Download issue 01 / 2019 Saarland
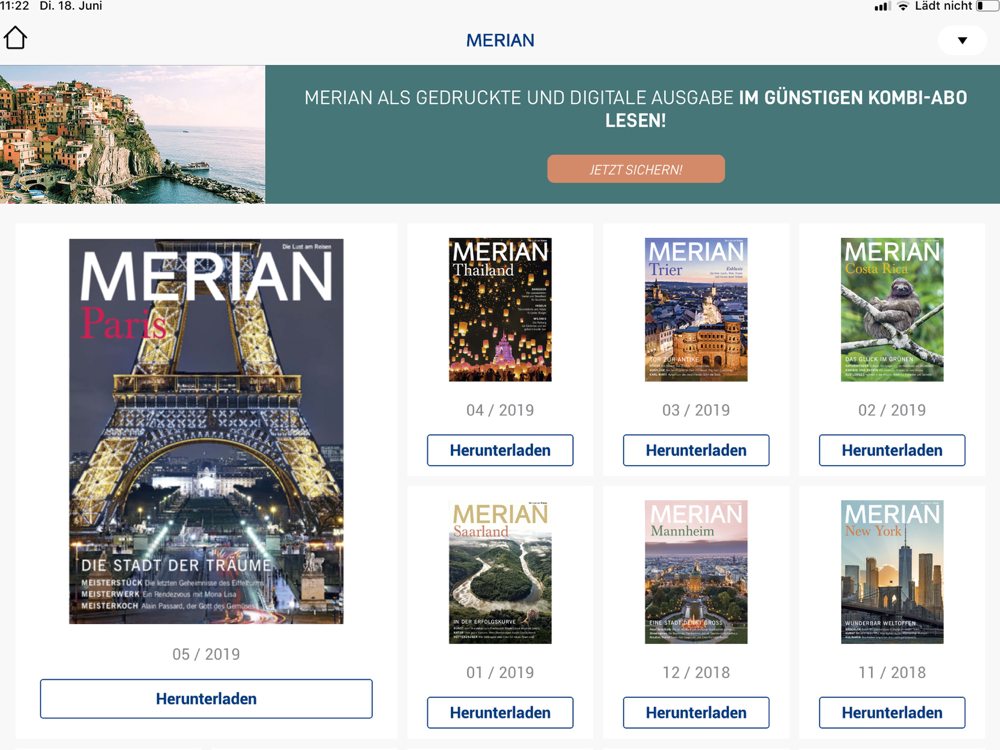Image resolution: width=1000 pixels, height=750 pixels. click(x=500, y=712)
